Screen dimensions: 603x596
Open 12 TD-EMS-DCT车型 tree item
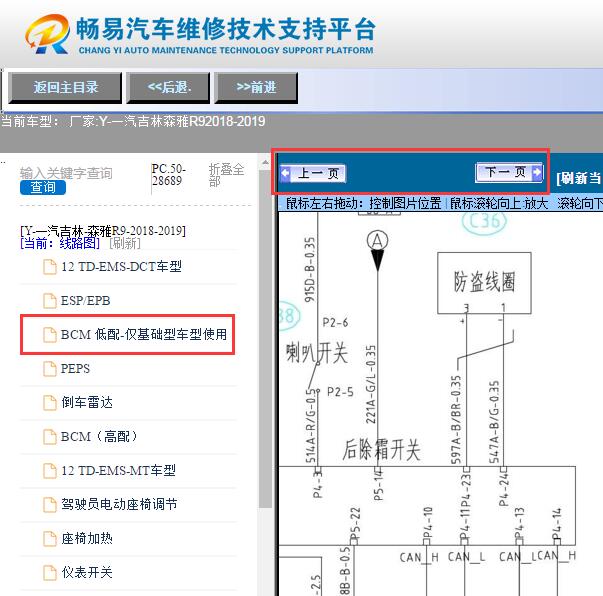click(121, 266)
